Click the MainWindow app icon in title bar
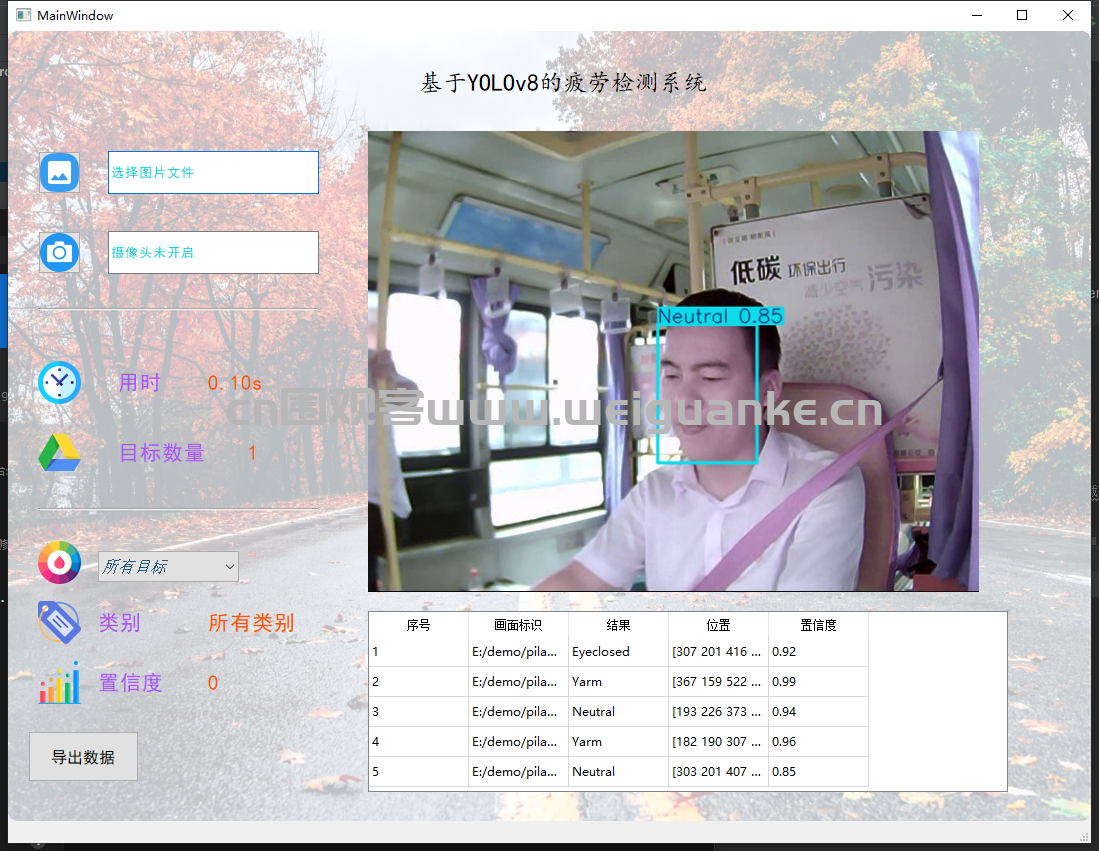 coord(23,15)
